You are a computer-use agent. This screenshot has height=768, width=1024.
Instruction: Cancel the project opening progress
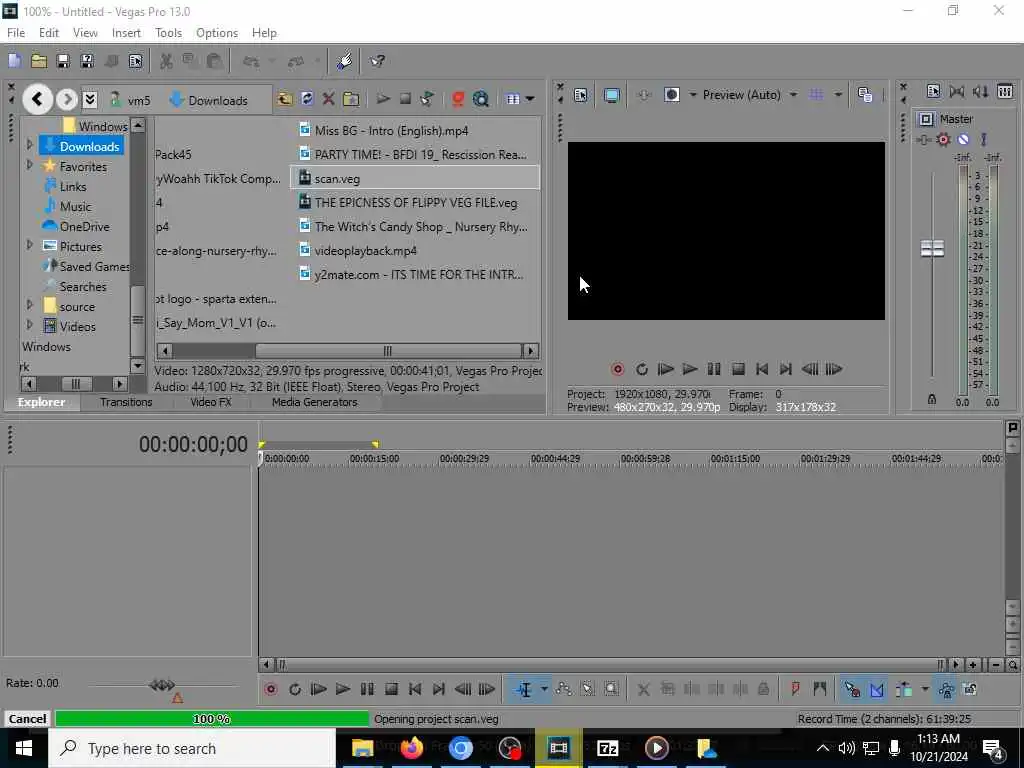point(27,719)
